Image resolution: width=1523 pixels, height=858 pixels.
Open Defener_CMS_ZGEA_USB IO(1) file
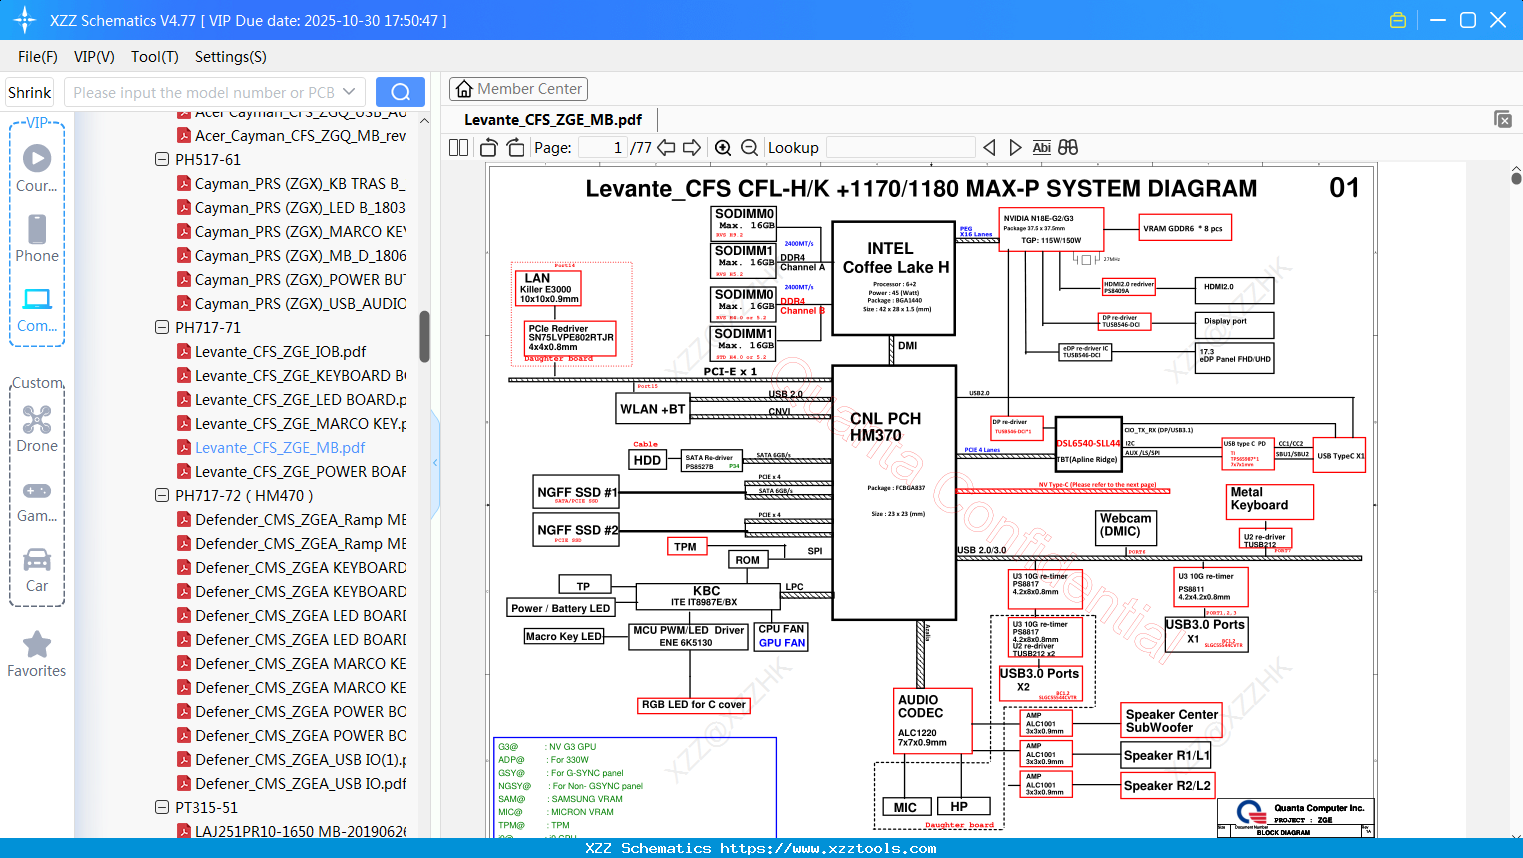click(300, 759)
